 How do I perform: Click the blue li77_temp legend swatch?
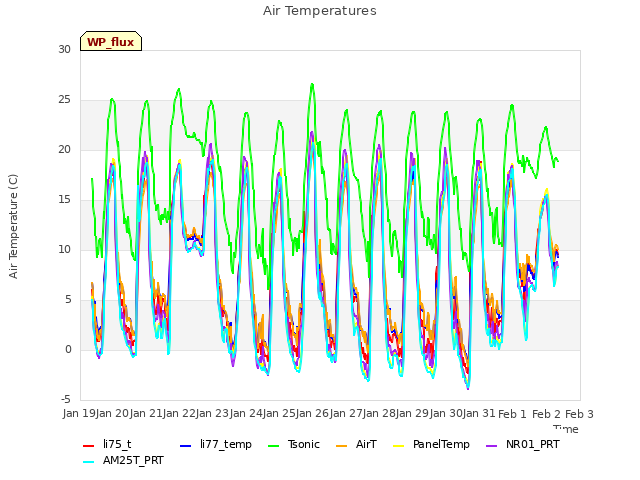186,446
